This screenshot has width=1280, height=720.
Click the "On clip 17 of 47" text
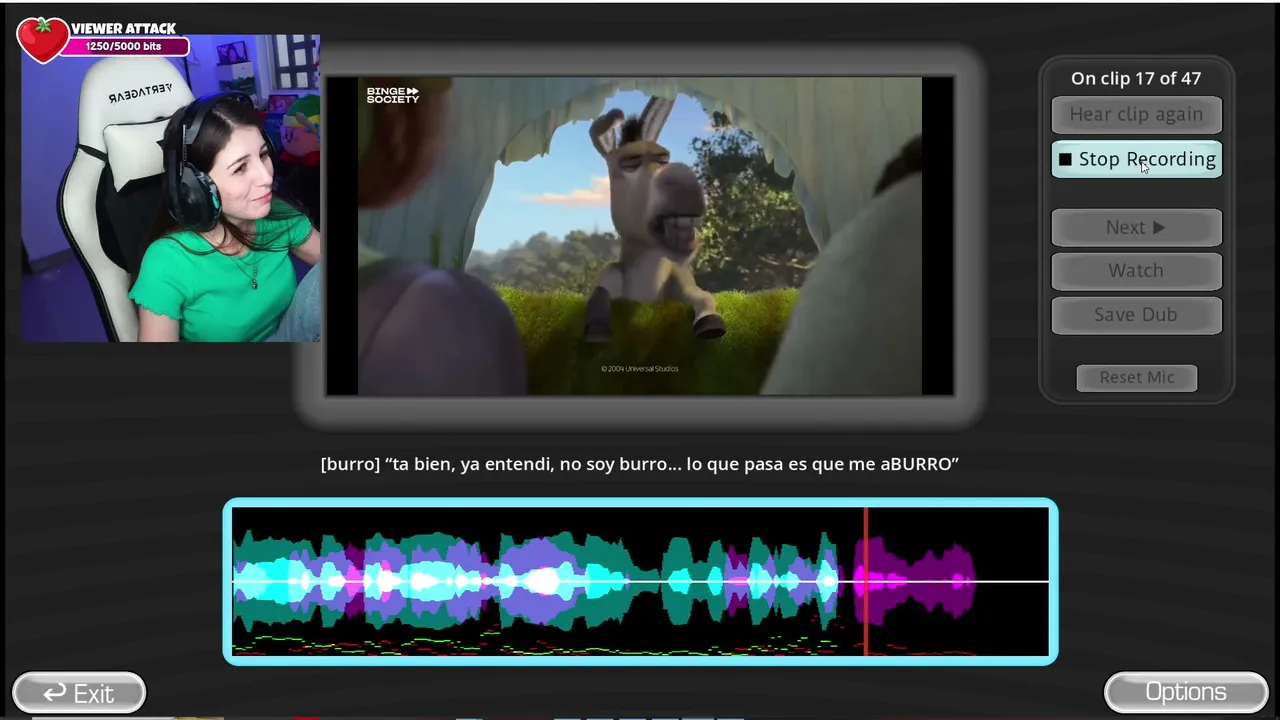pos(1136,78)
